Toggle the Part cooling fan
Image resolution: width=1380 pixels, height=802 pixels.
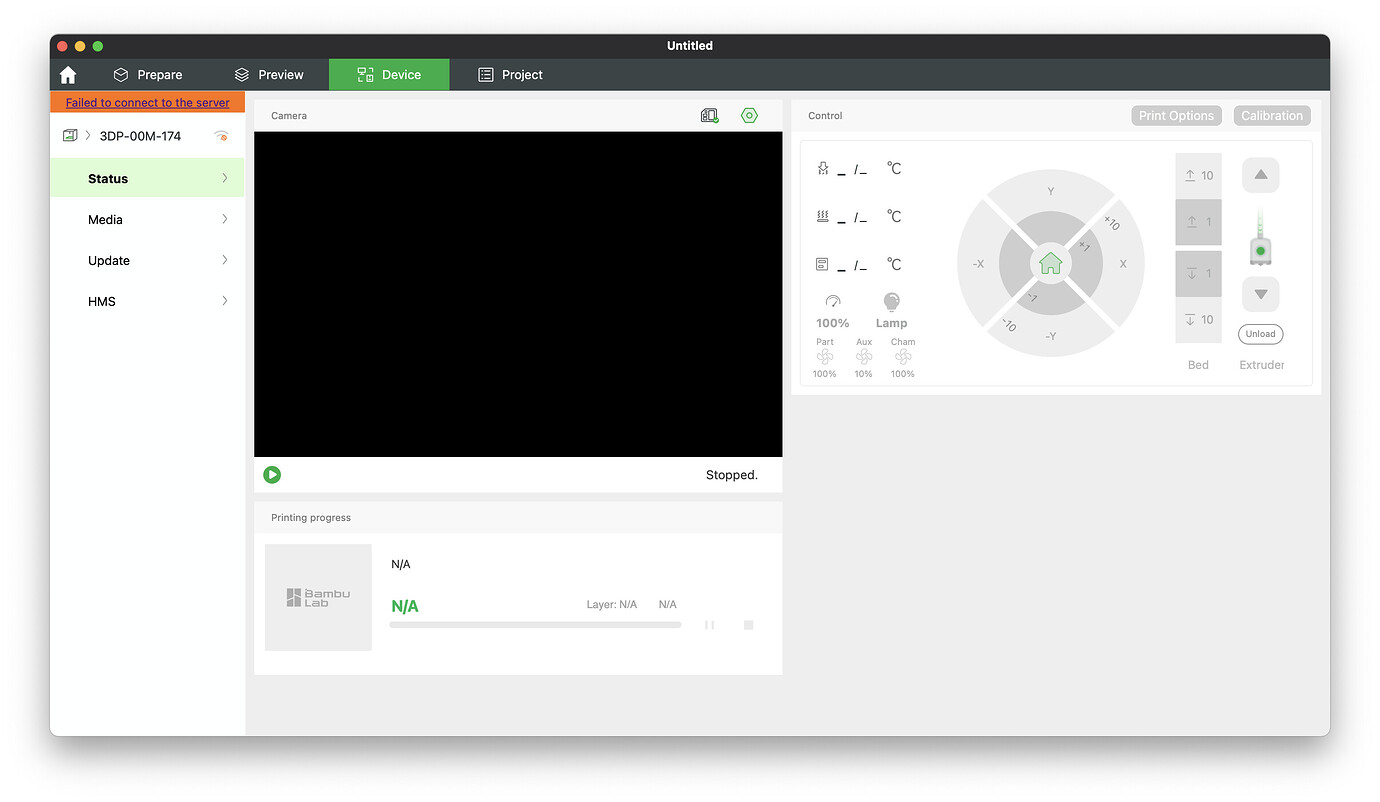pos(825,357)
